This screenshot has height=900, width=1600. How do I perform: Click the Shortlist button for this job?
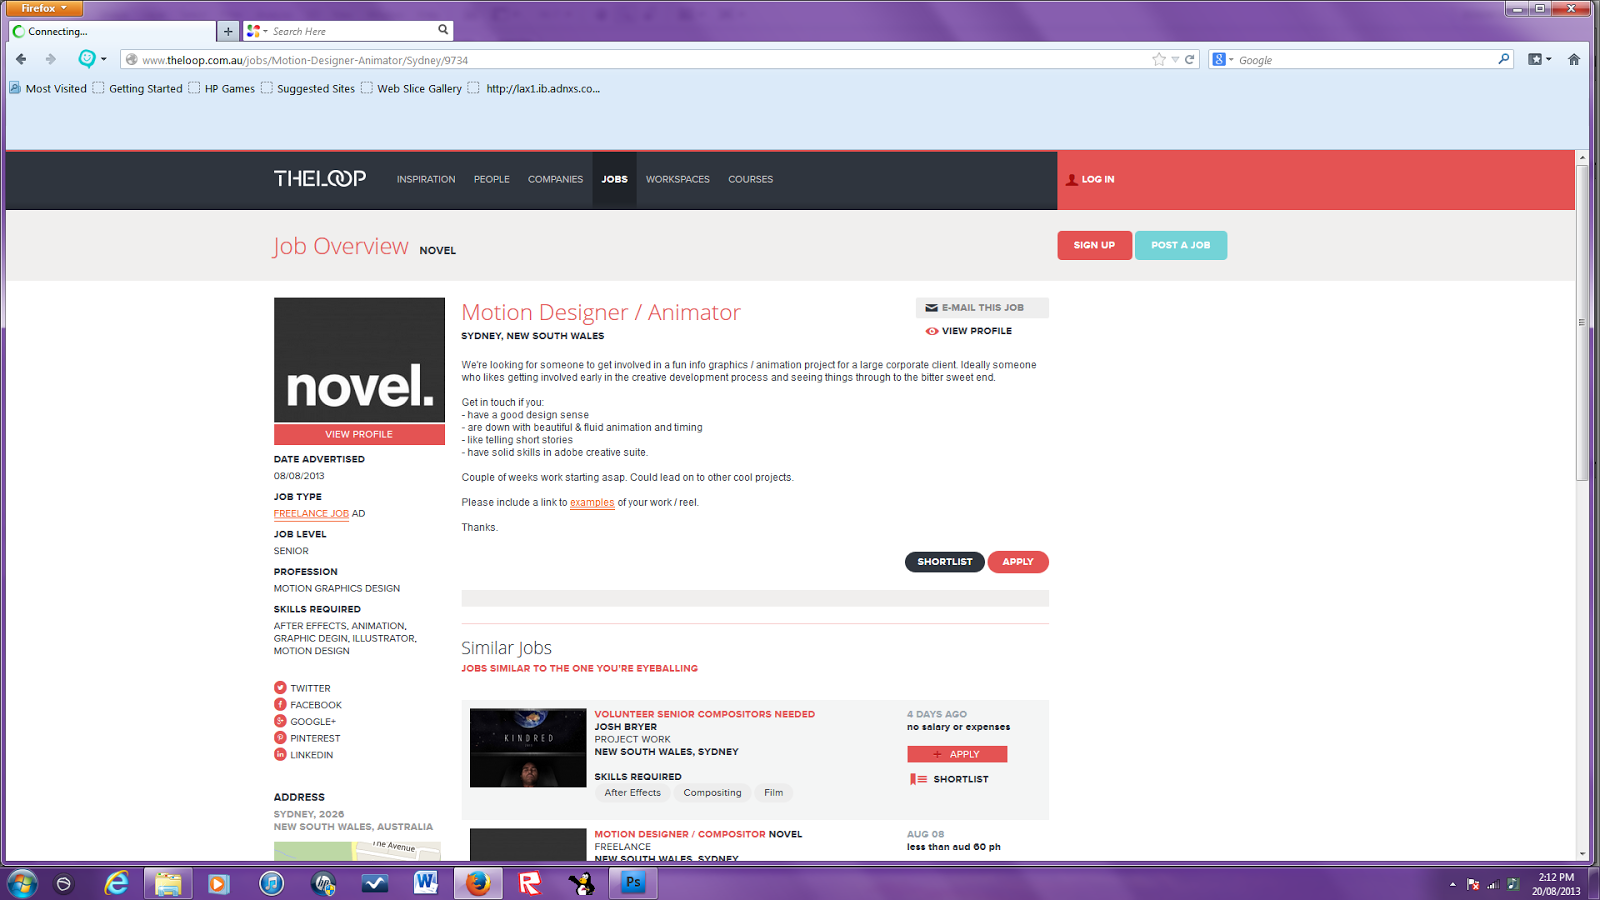[x=945, y=562]
